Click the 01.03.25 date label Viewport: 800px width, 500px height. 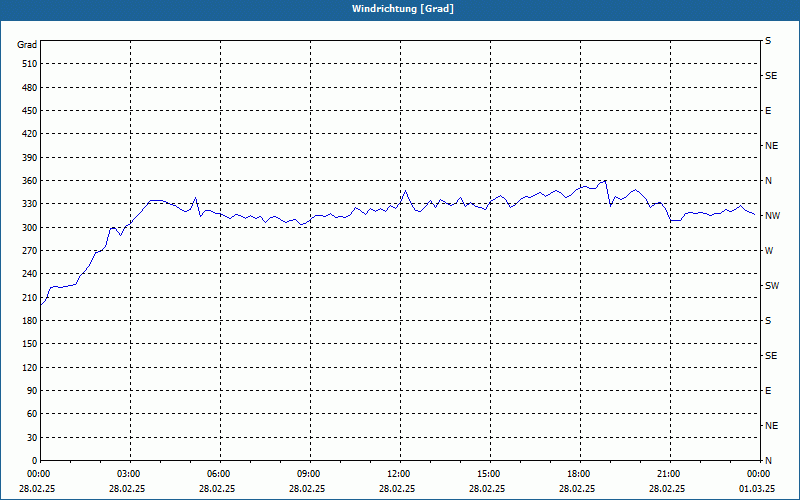point(757,489)
